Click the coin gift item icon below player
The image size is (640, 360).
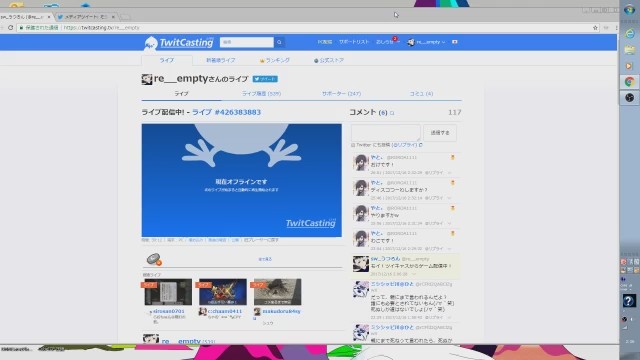tap(154, 259)
